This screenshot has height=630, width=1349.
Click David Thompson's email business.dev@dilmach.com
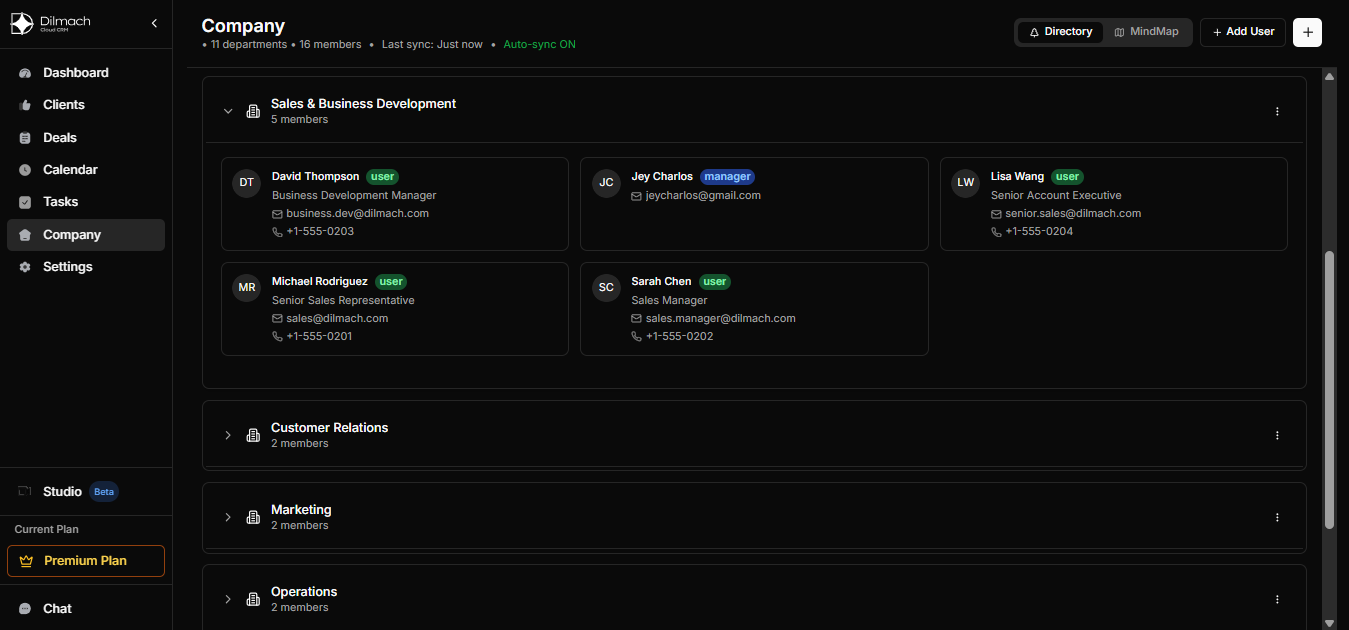click(358, 214)
